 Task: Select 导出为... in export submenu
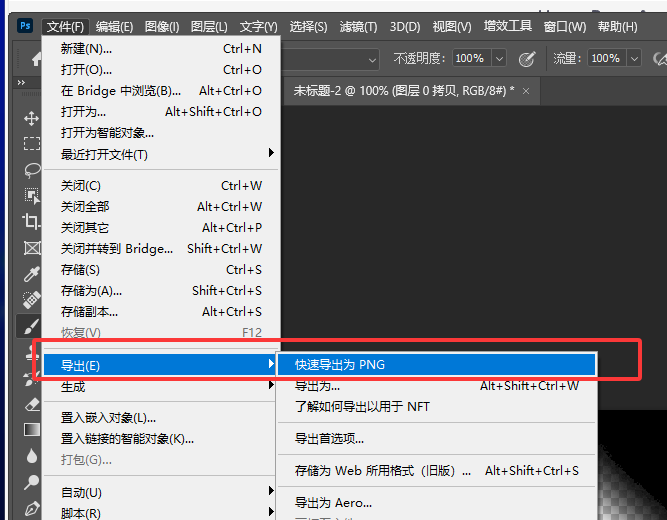[436, 386]
